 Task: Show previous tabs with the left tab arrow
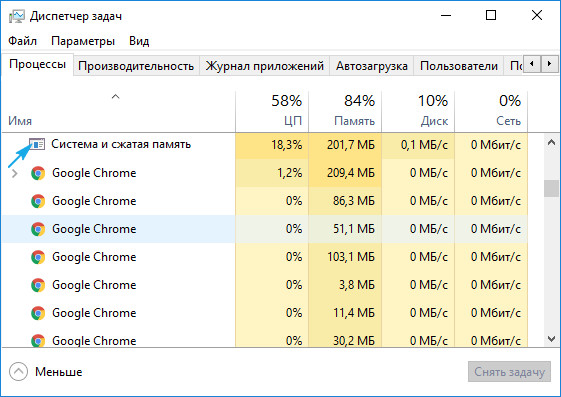(532, 64)
